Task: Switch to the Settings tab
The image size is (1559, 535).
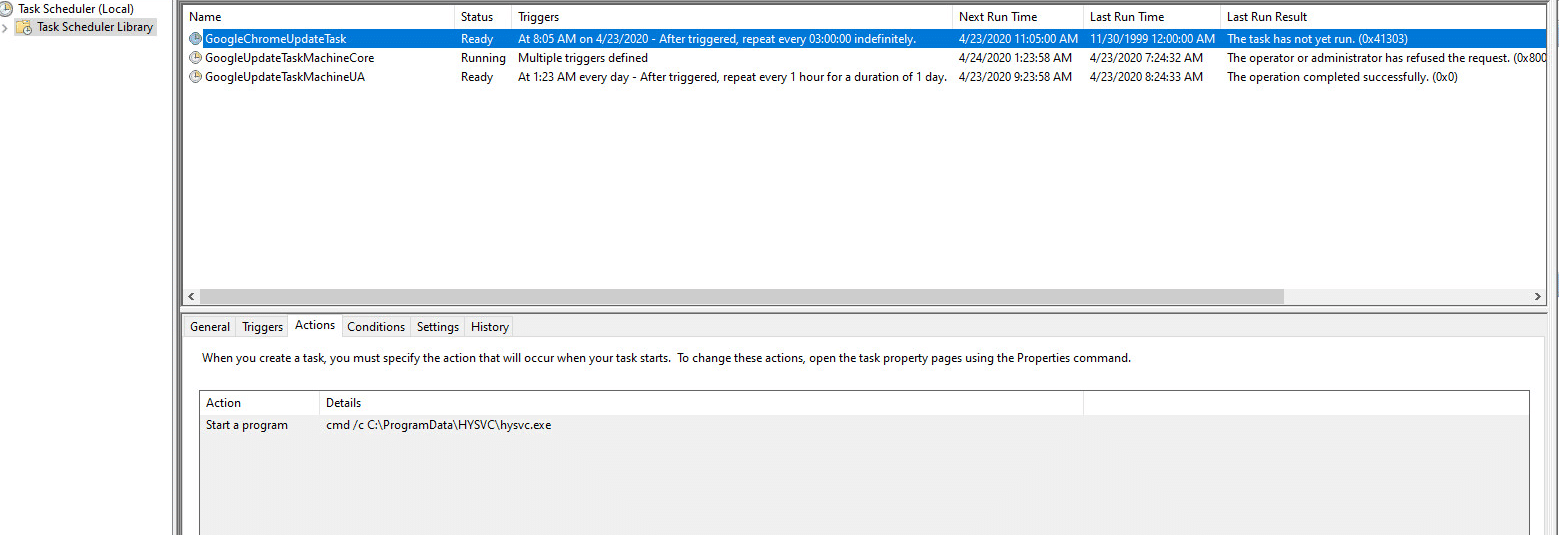Action: point(438,327)
